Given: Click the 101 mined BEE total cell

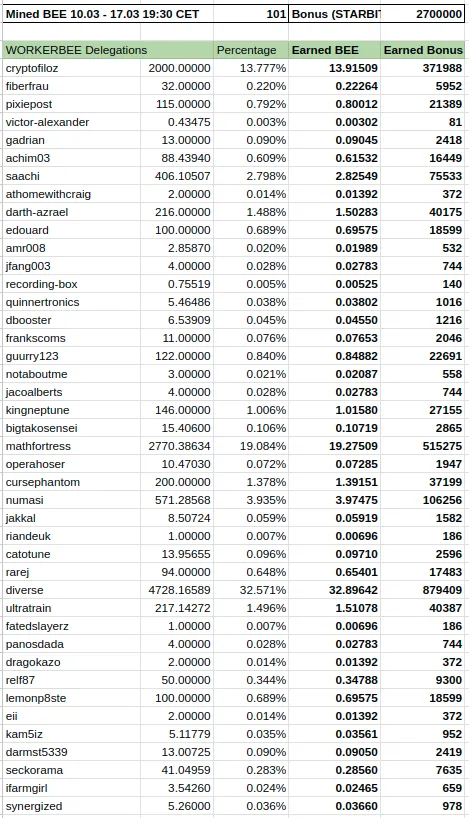Looking at the screenshot, I should click(x=251, y=14).
